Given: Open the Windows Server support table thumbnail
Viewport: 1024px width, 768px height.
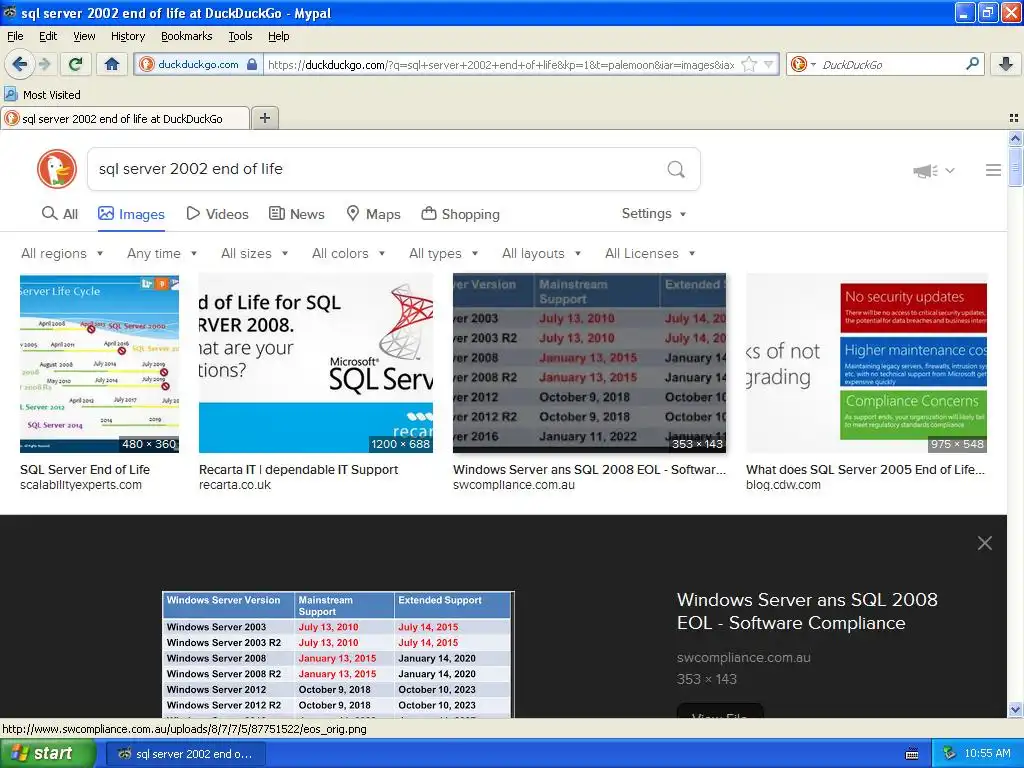Looking at the screenshot, I should coord(589,363).
